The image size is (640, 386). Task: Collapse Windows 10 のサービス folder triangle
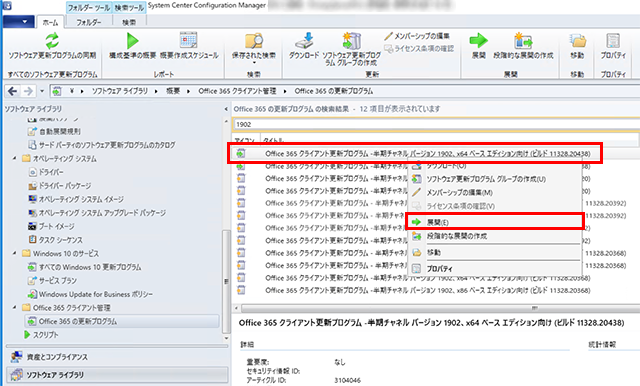point(15,253)
